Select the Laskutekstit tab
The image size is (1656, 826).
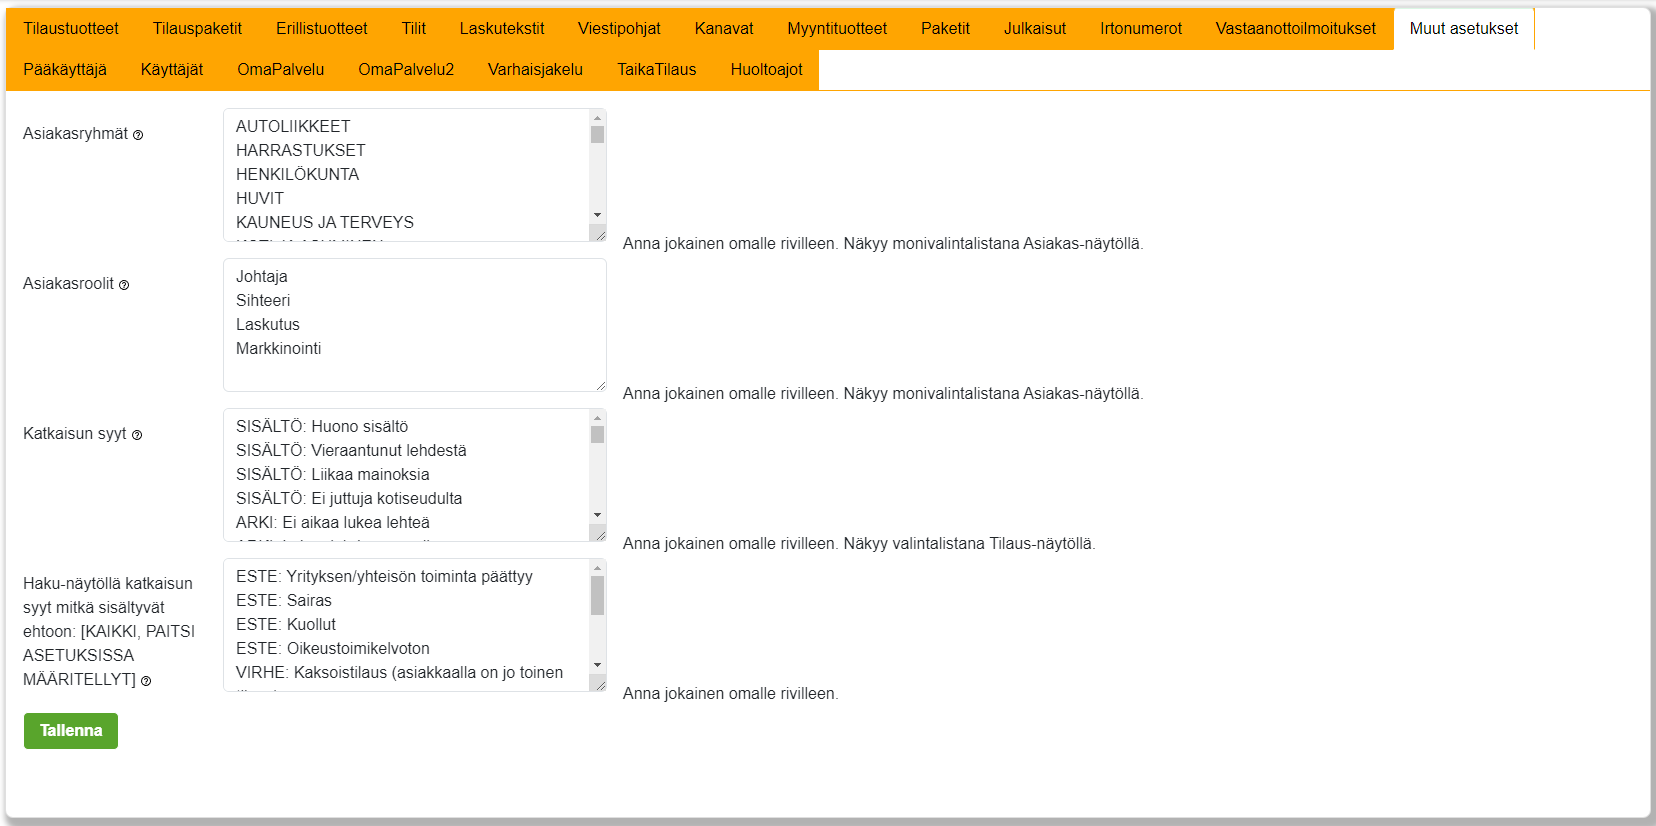click(x=502, y=29)
